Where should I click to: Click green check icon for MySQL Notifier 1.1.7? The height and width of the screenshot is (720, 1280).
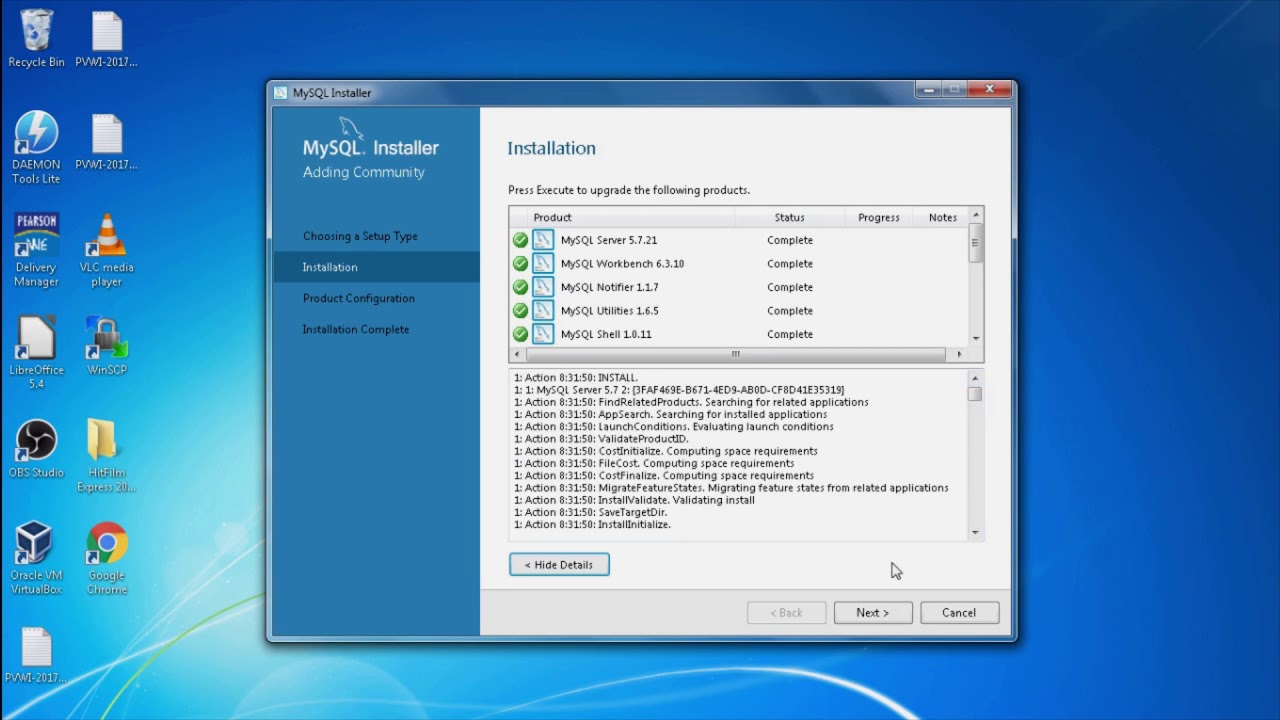tap(520, 287)
